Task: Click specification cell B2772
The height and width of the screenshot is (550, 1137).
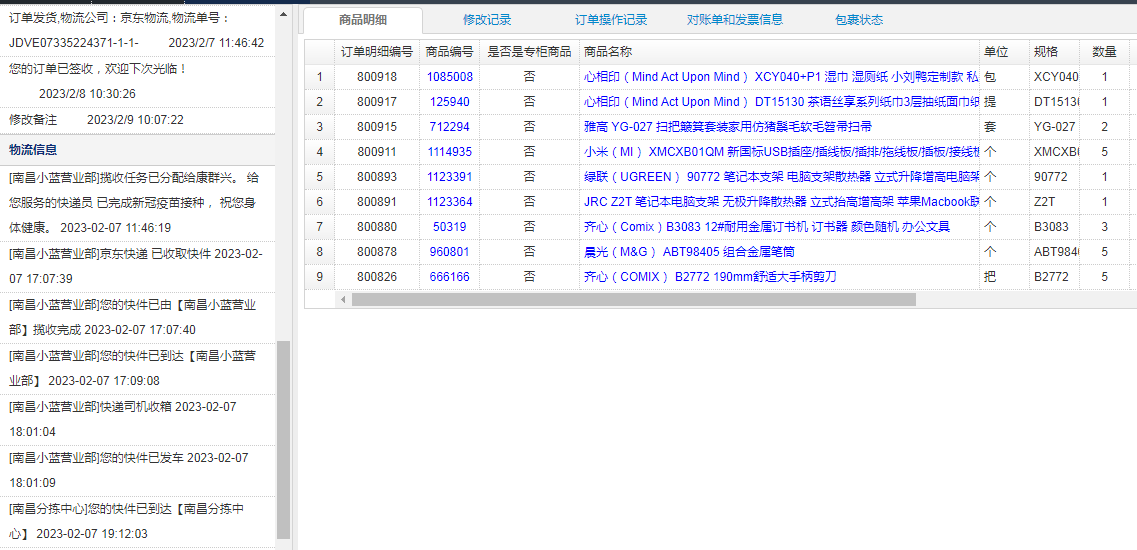Action: pos(1054,277)
